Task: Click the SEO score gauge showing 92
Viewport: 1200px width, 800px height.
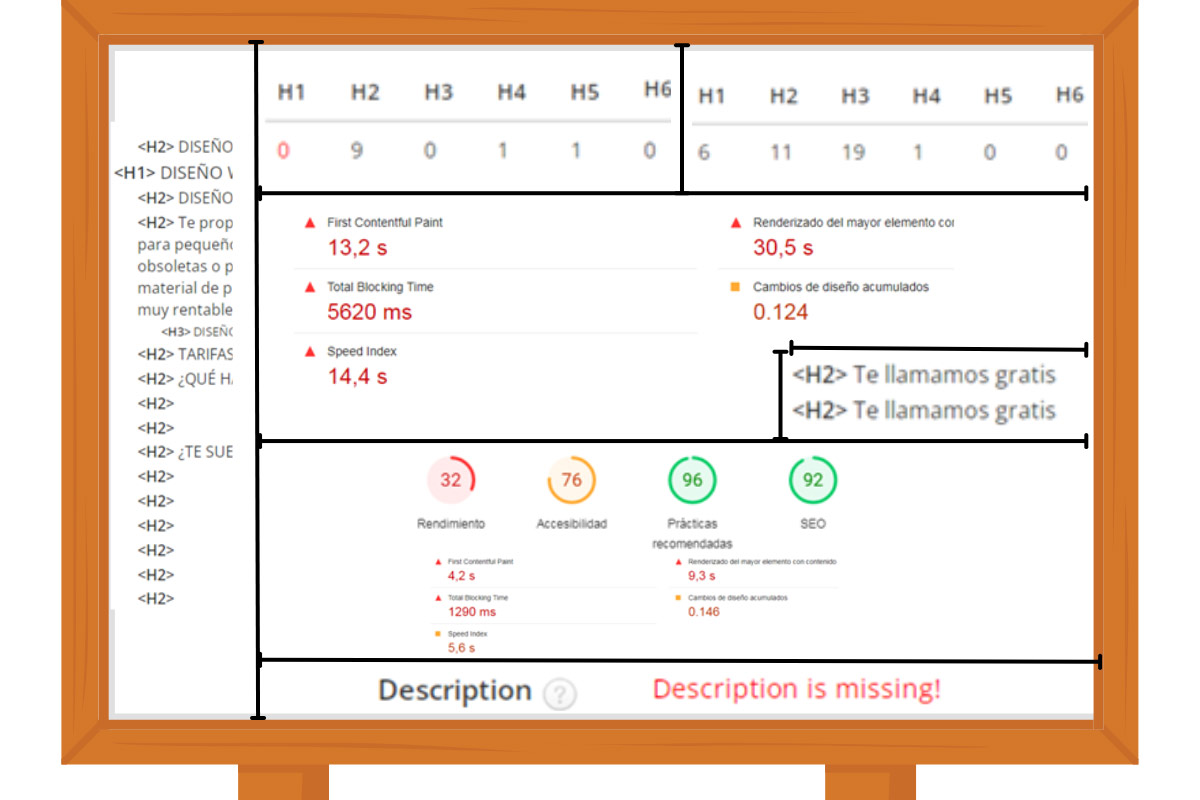Action: pos(813,480)
